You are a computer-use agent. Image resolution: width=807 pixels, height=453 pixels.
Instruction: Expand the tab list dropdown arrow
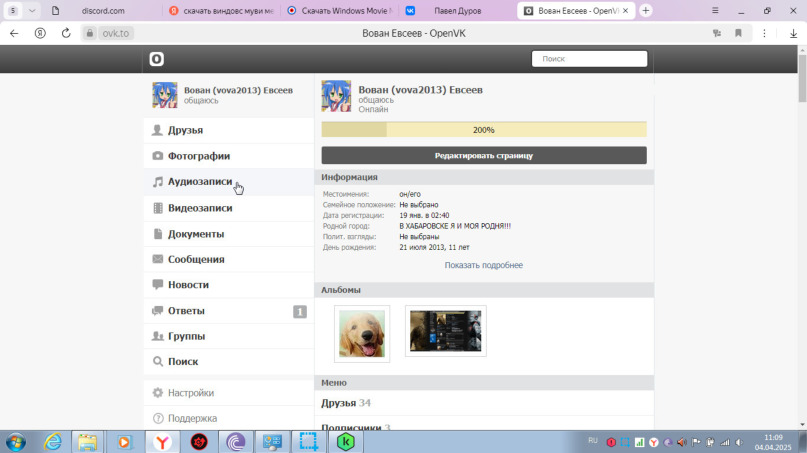(33, 10)
